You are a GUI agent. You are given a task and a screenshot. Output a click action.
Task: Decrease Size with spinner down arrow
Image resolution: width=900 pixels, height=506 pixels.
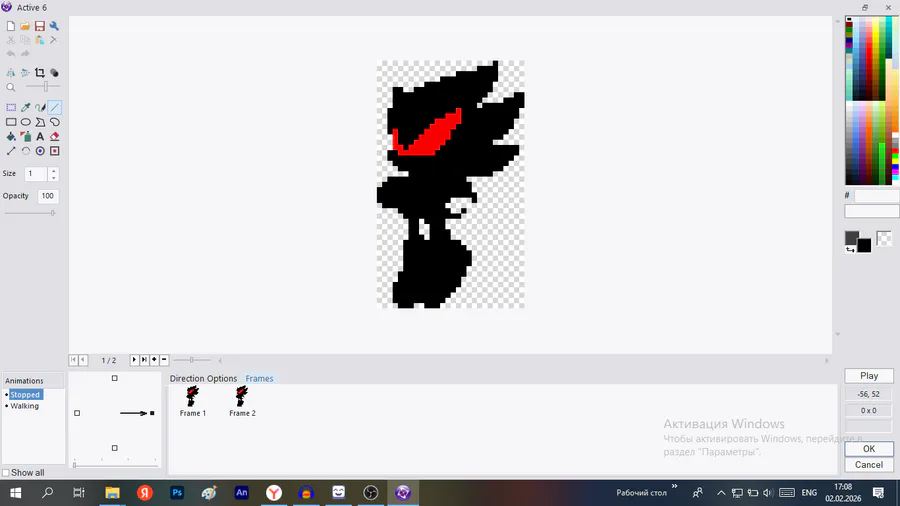point(53,177)
